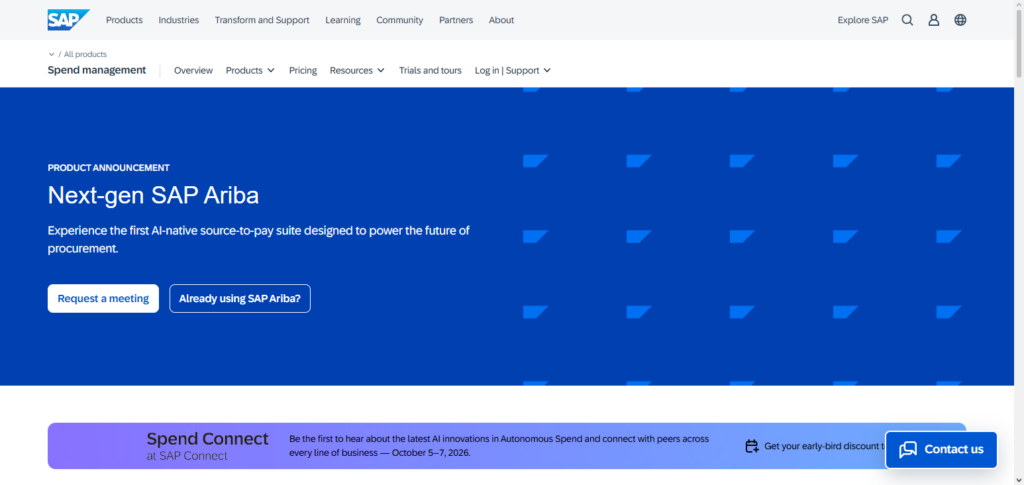Click Get your early-bird discount link

click(x=825, y=446)
